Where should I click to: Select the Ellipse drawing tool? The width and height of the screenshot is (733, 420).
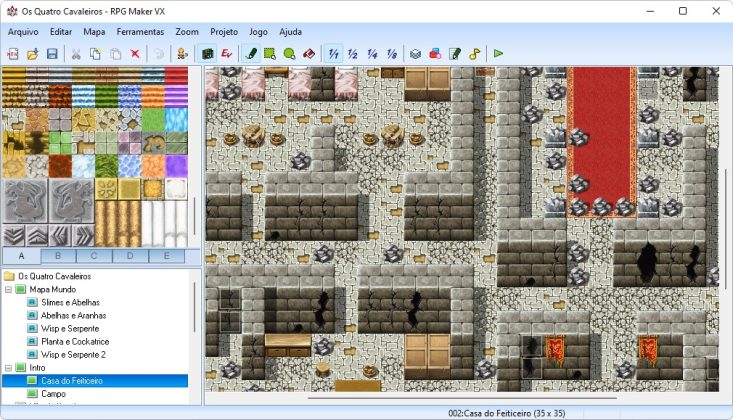tap(289, 54)
